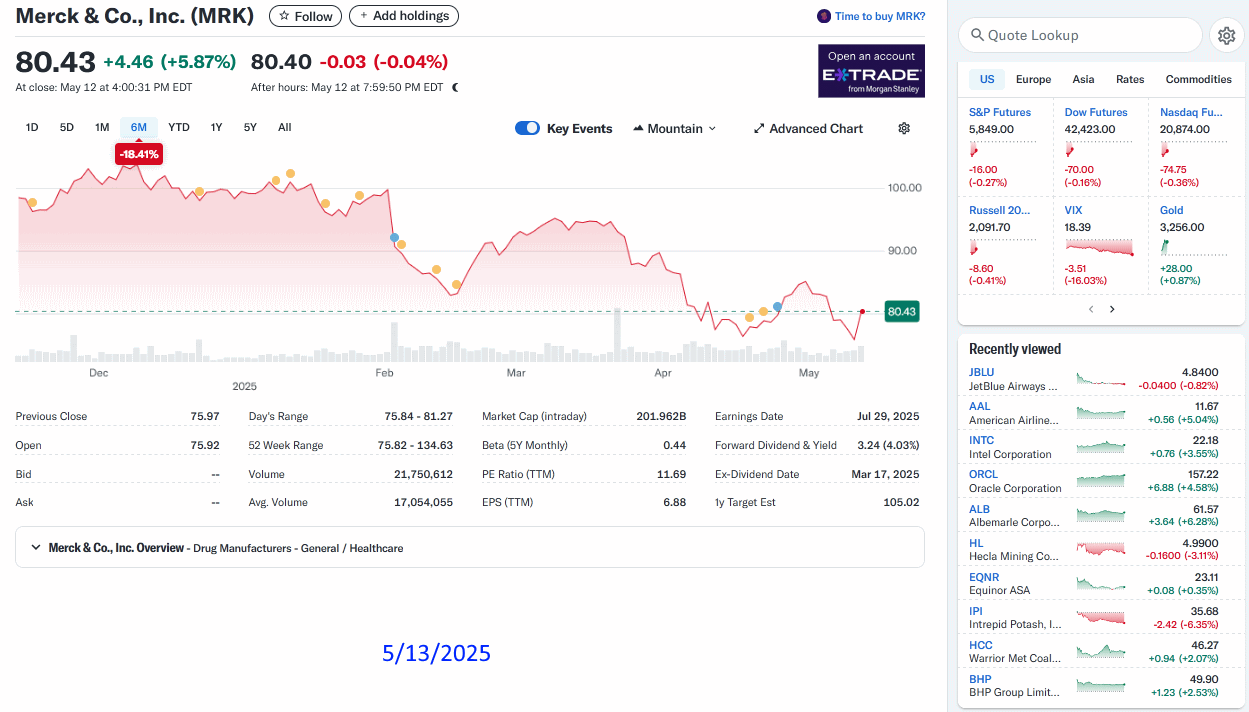
Task: Open the BHP sparkline chart
Action: [1101, 686]
